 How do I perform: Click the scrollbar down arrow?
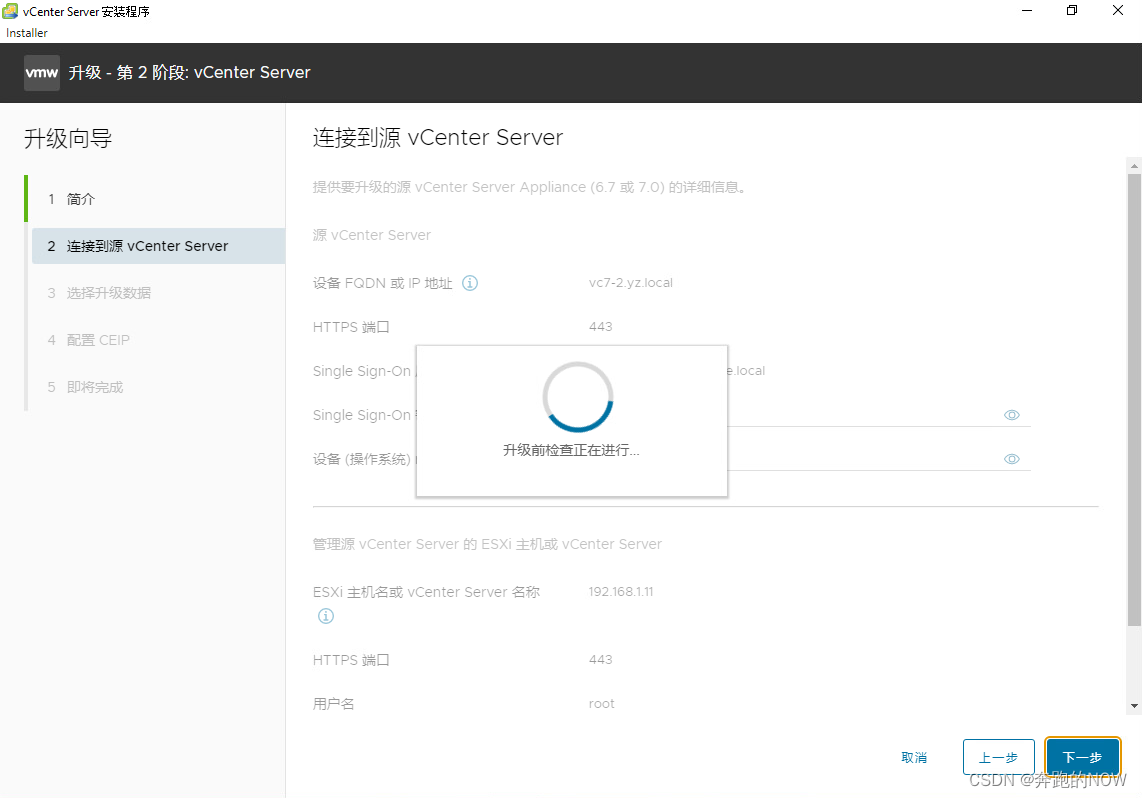[1134, 706]
